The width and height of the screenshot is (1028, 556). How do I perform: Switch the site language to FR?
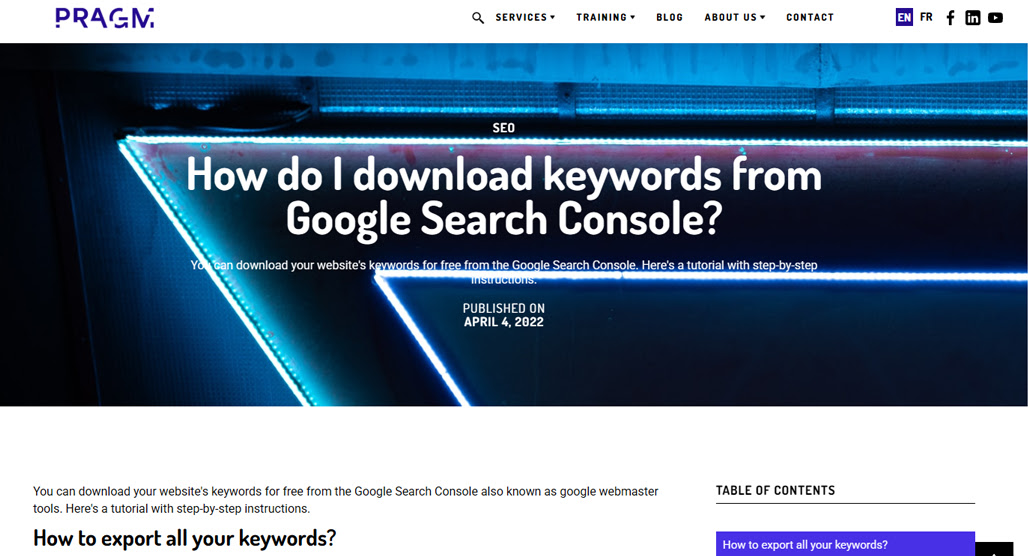[926, 17]
